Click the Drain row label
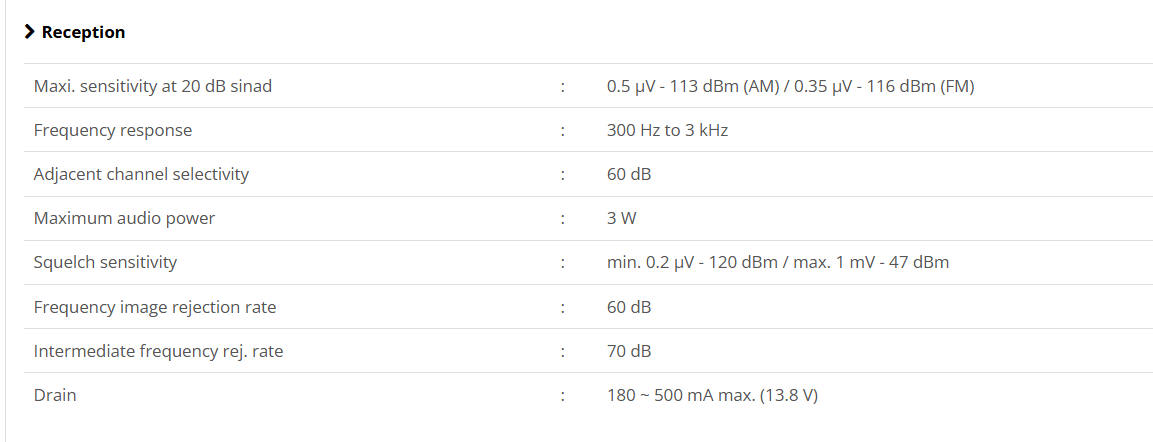 [55, 395]
